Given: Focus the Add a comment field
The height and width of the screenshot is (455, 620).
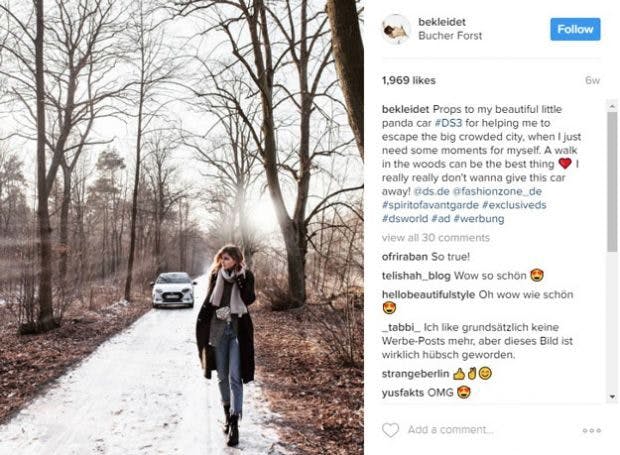Looking at the screenshot, I should 450,430.
